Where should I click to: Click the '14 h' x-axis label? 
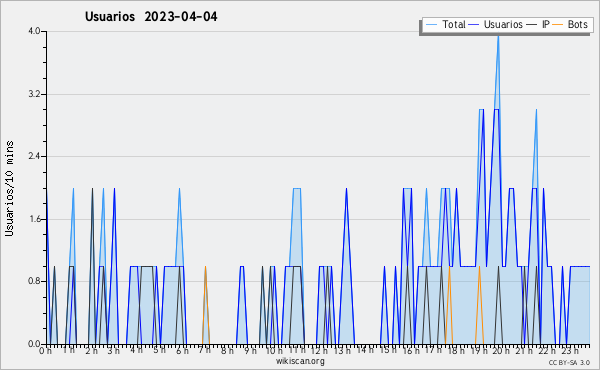click(x=365, y=350)
